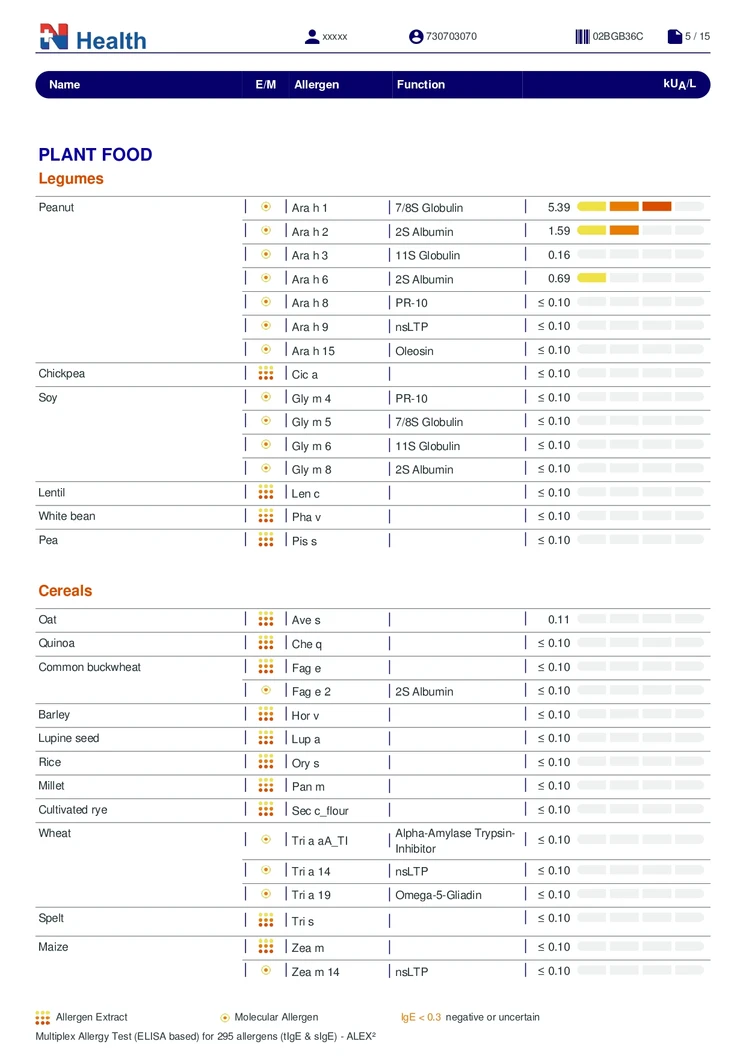746x1056 pixels.
Task: Click the Allergen Extract legend icon
Action: [43, 1017]
